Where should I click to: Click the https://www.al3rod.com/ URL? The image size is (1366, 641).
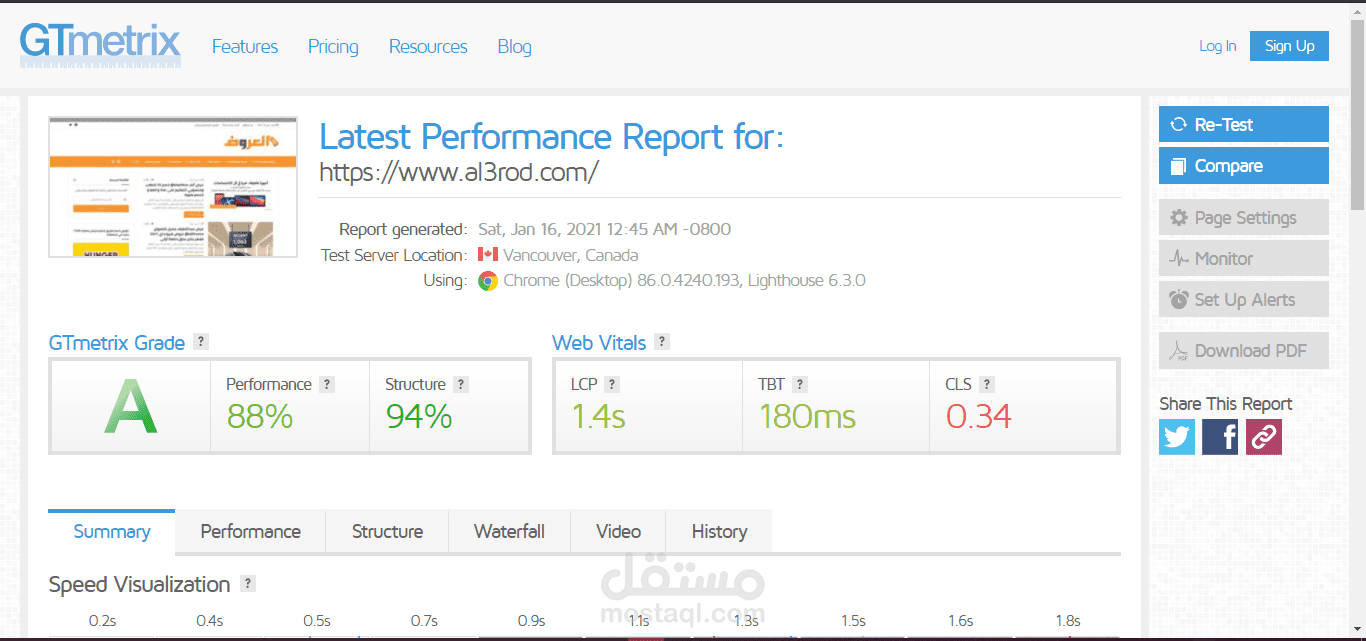[458, 172]
